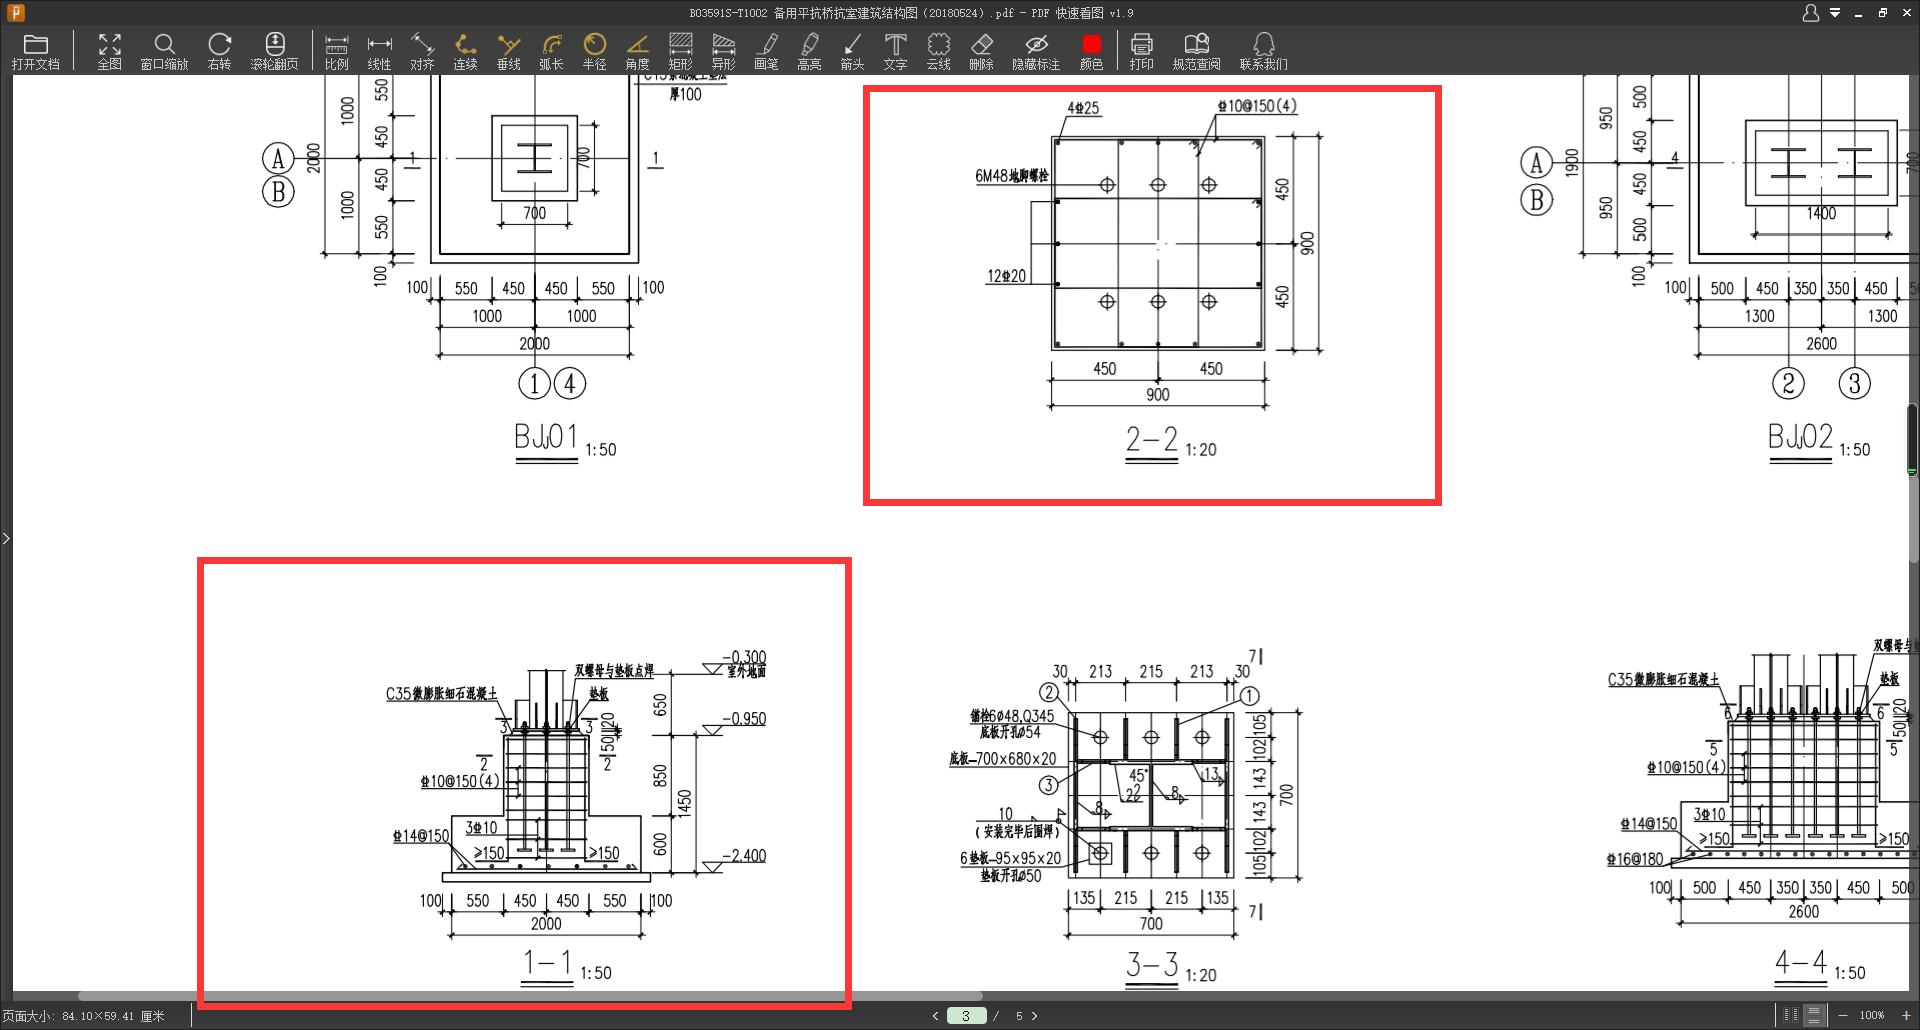Activate the 窗口缩放 window zoom tool
The width and height of the screenshot is (1920, 1030).
click(164, 52)
